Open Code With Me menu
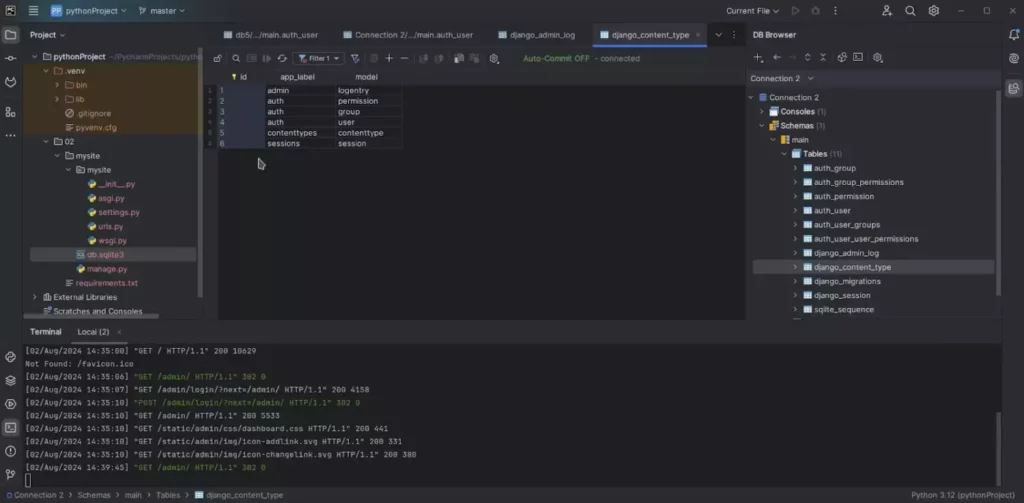 pos(887,10)
